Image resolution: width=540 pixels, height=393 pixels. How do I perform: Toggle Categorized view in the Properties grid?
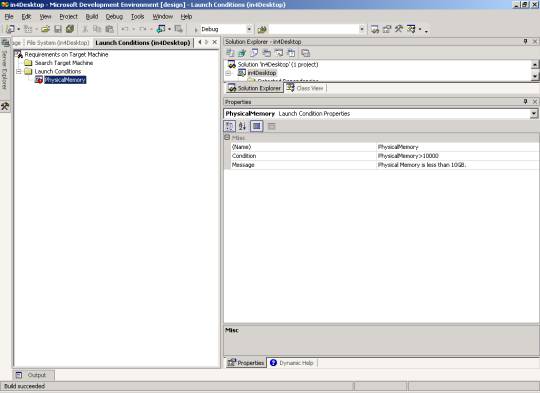coord(229,126)
